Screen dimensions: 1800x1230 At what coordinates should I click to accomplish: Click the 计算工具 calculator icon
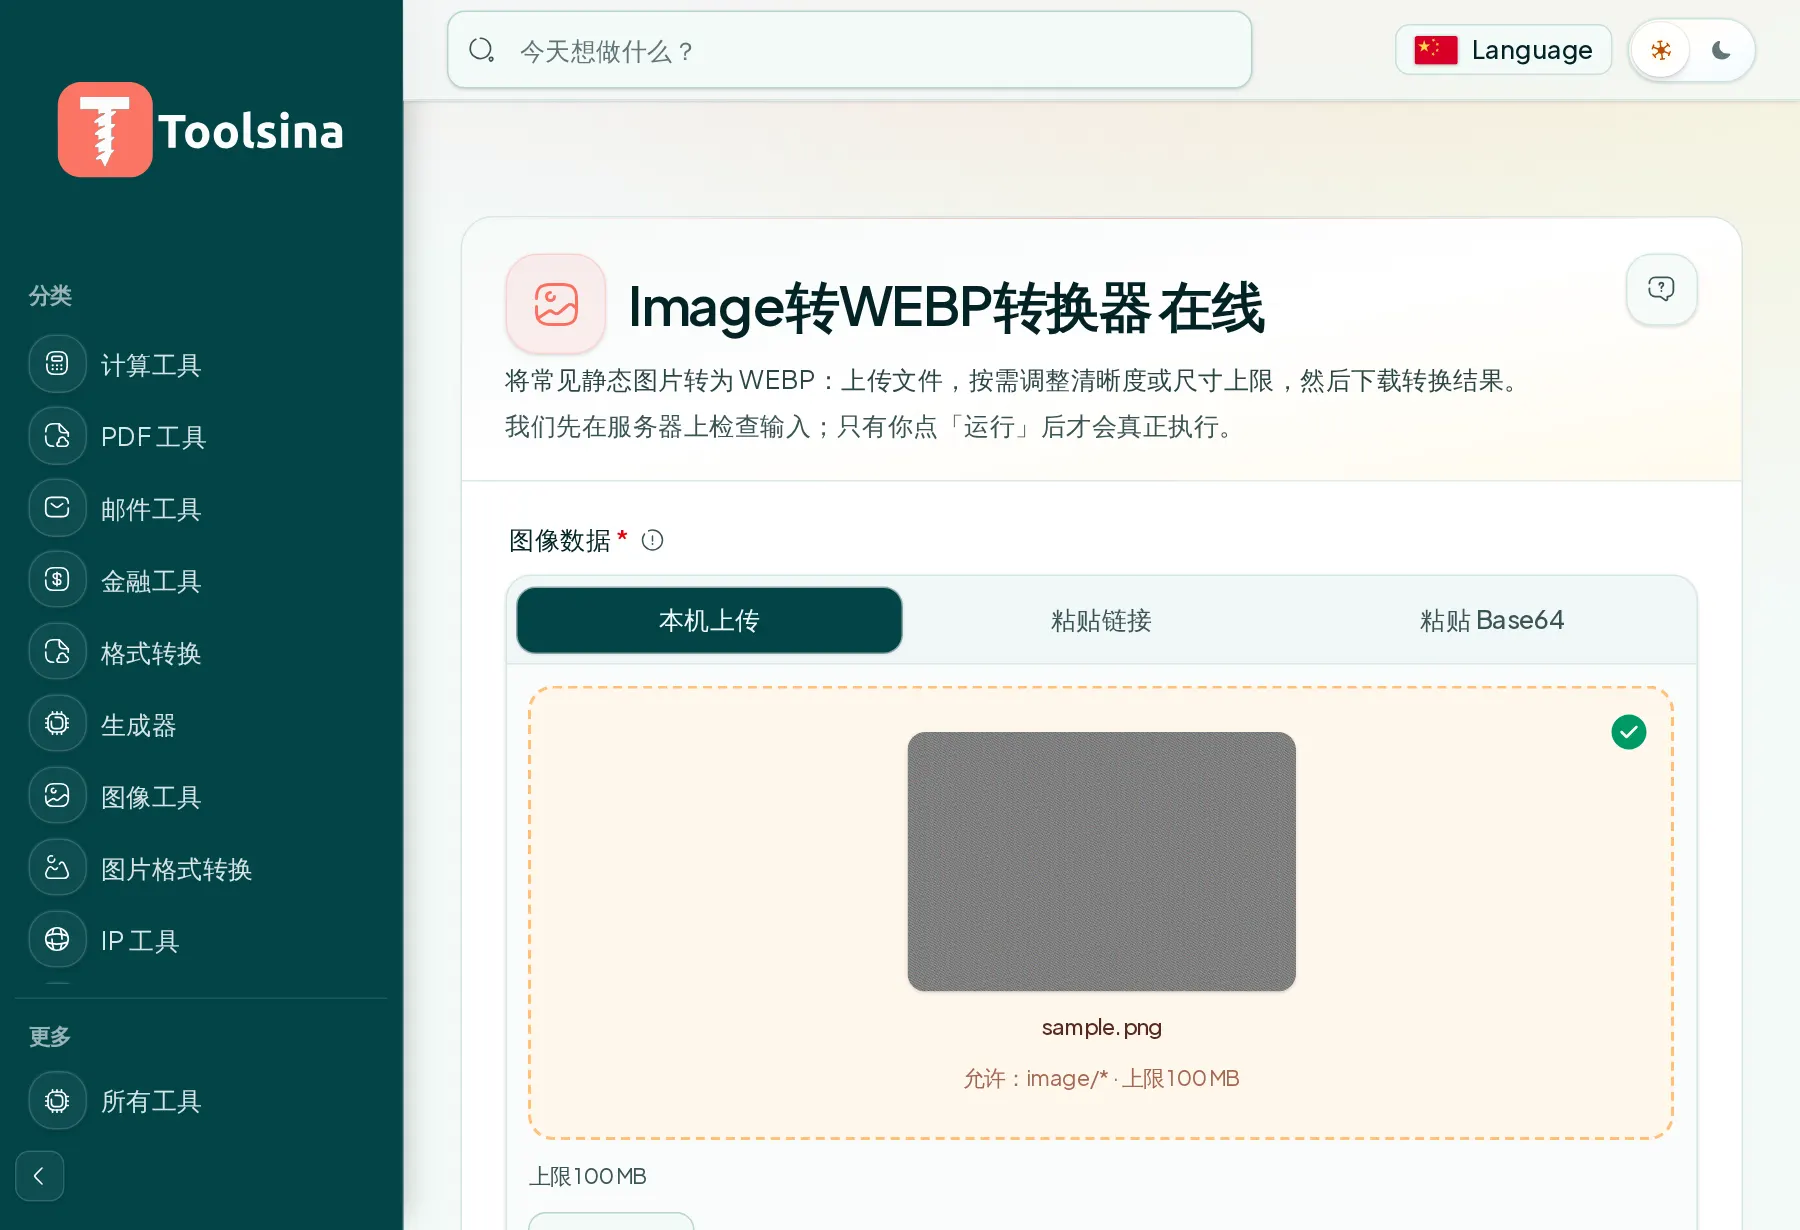58,364
